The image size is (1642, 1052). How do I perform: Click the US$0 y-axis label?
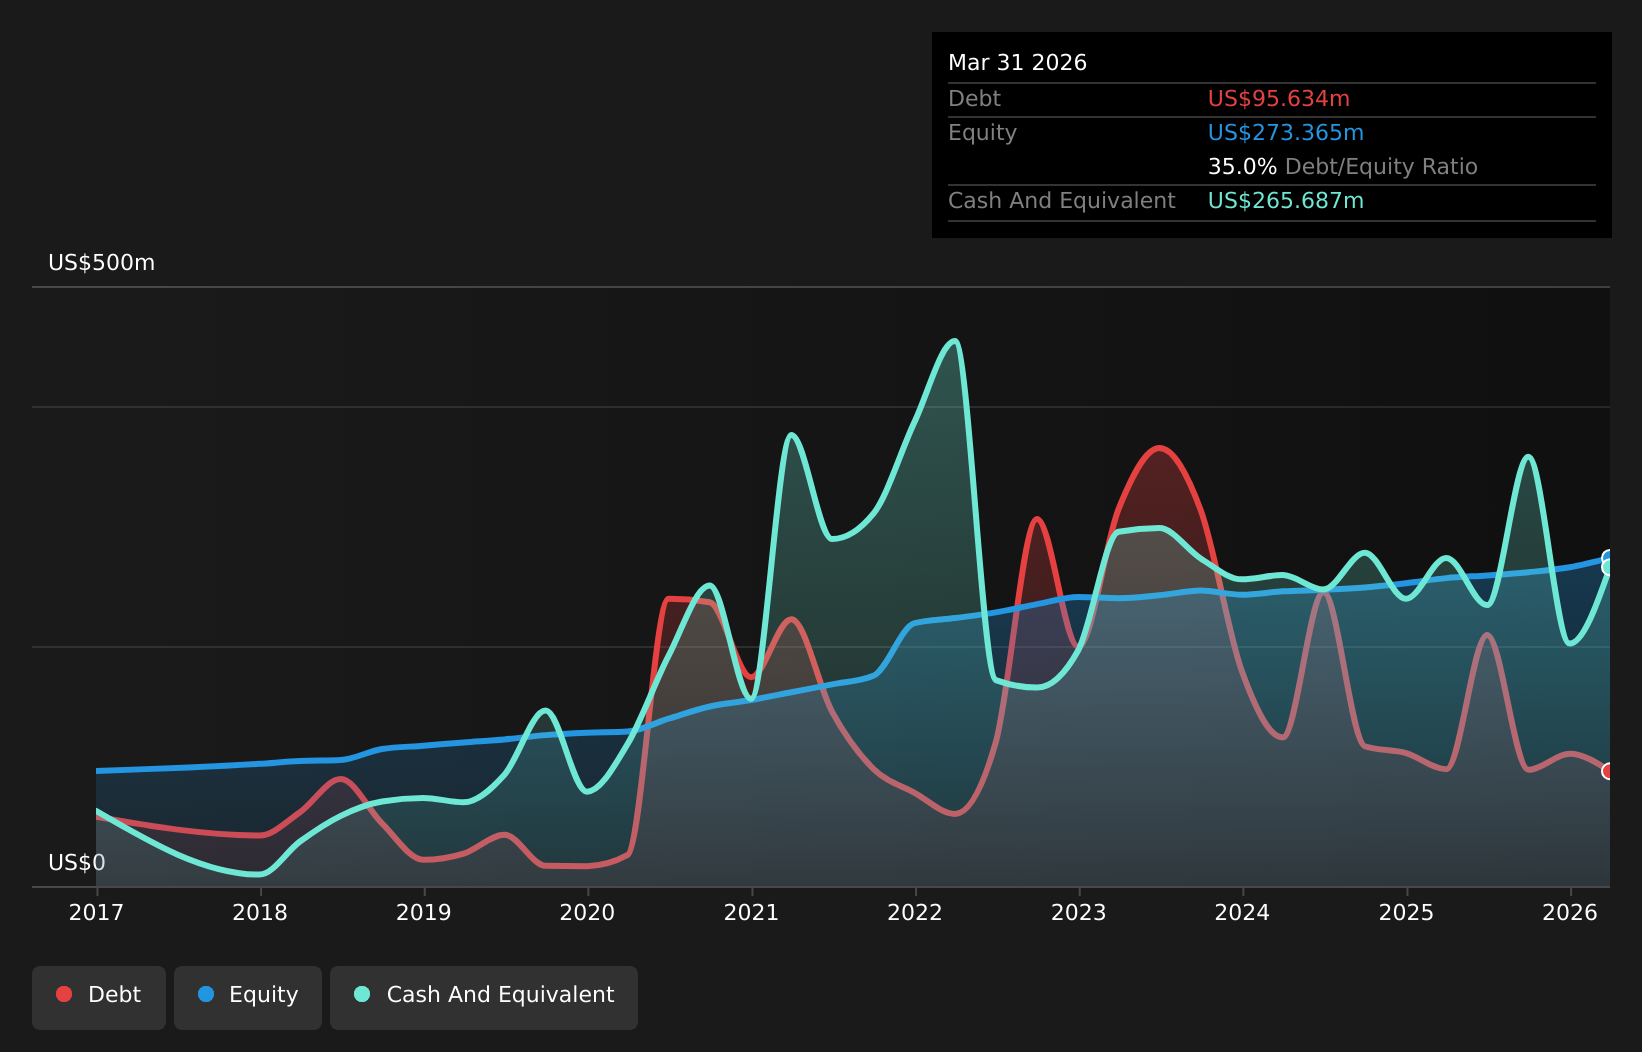coord(77,863)
